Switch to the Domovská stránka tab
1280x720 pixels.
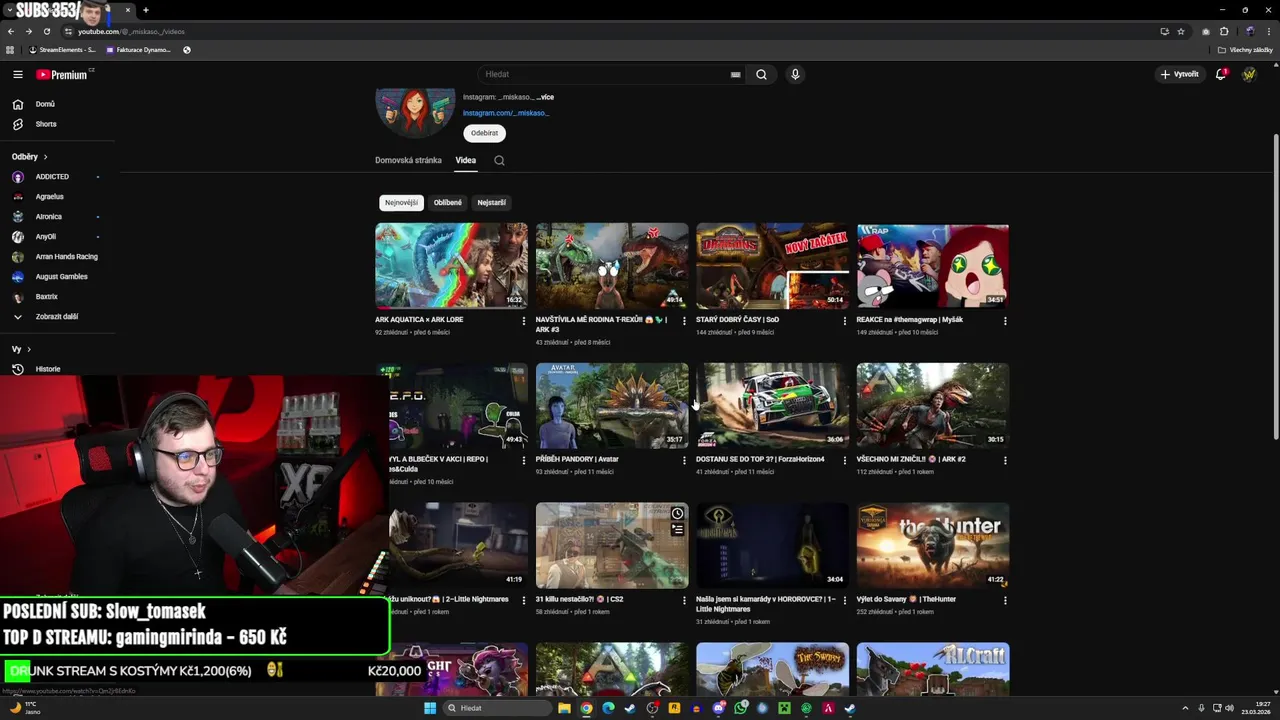click(408, 160)
